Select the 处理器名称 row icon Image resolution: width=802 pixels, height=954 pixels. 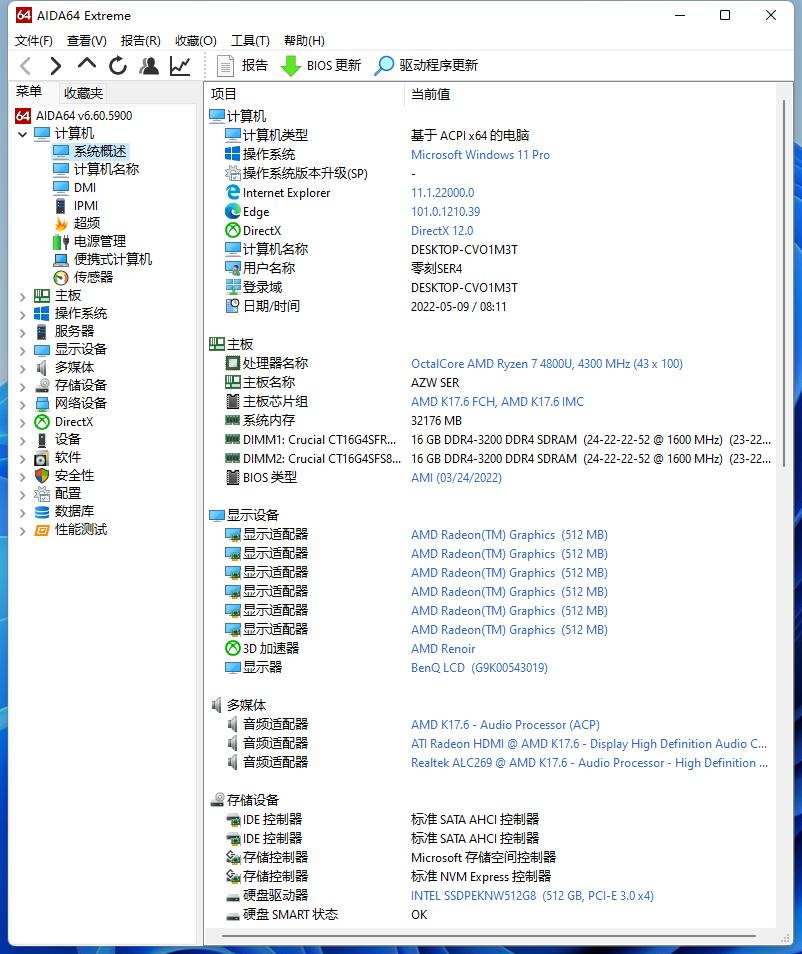232,364
